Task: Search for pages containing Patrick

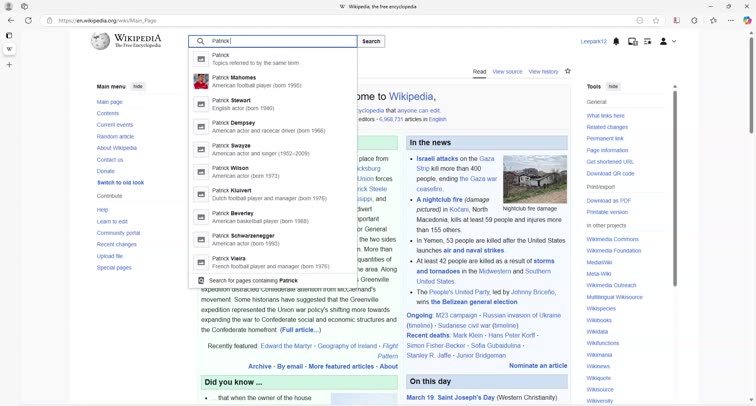Action: [x=273, y=281]
